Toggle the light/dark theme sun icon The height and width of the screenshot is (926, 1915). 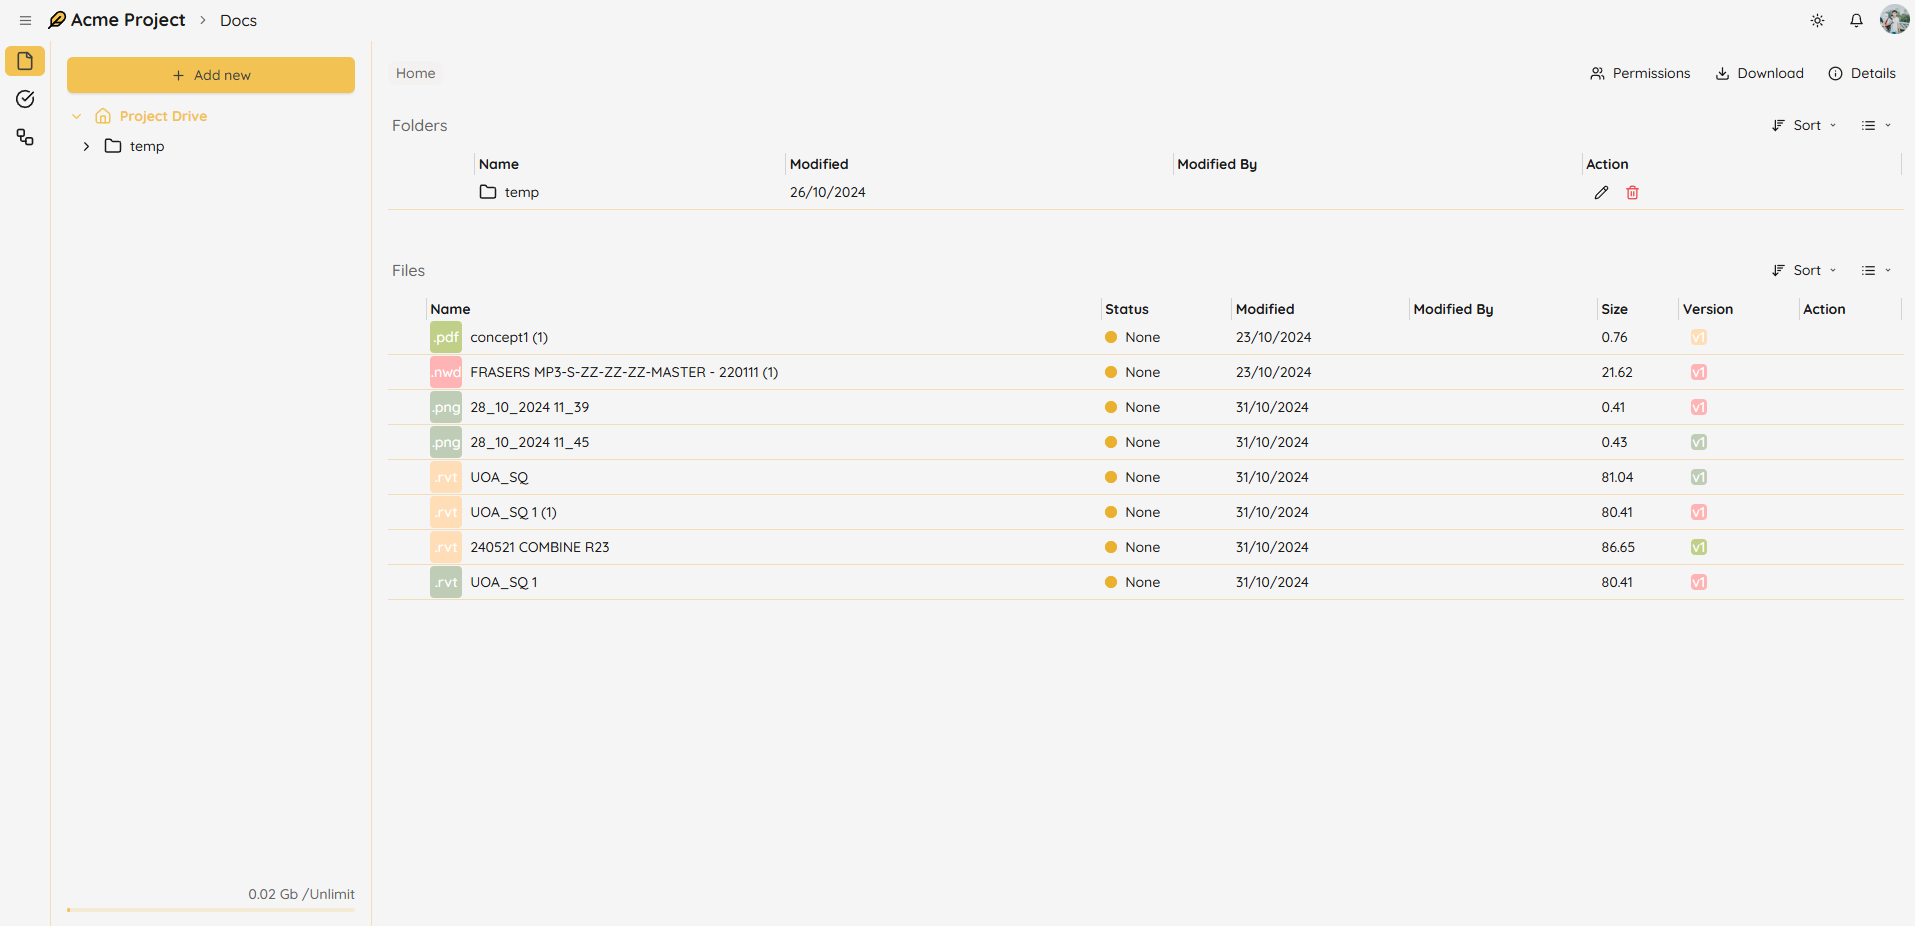click(1817, 21)
